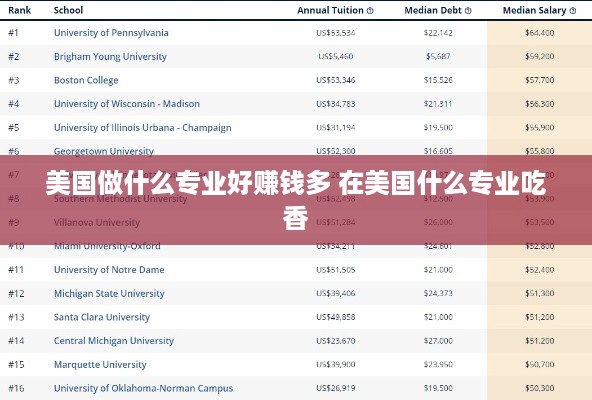Select the US$23,670 tuition cell
592x400 pixels.
point(336,341)
